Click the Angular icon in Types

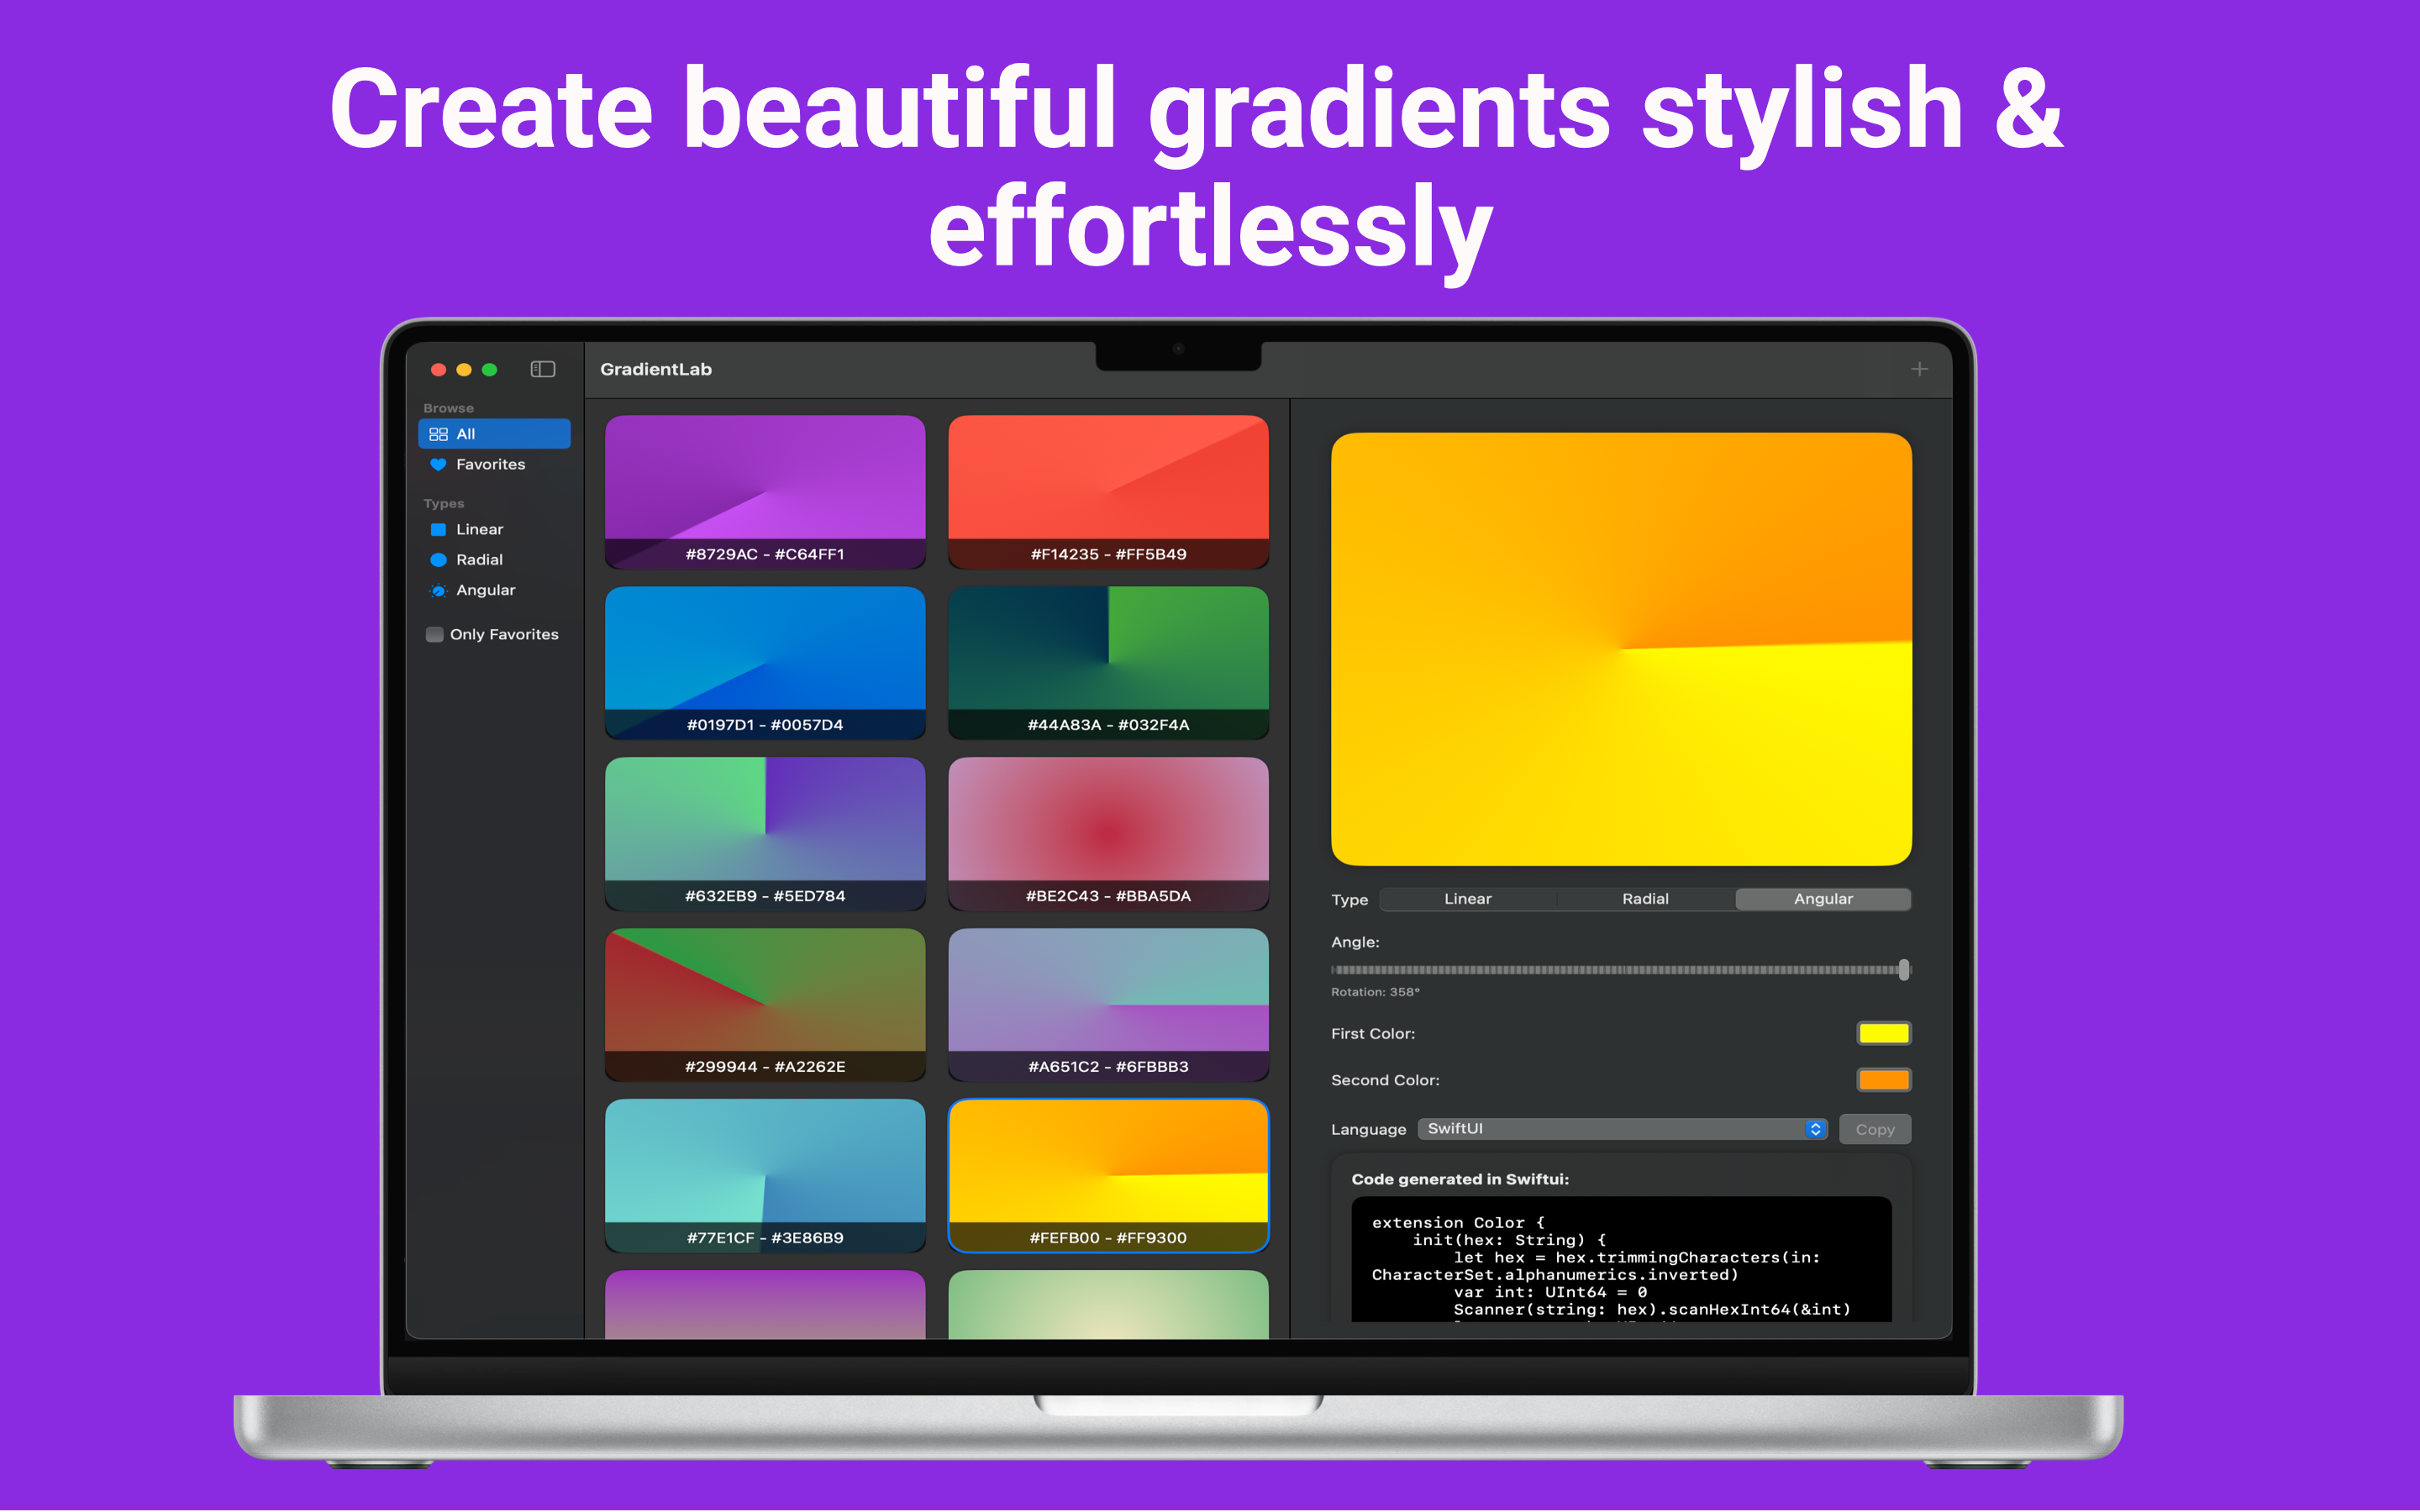438,590
